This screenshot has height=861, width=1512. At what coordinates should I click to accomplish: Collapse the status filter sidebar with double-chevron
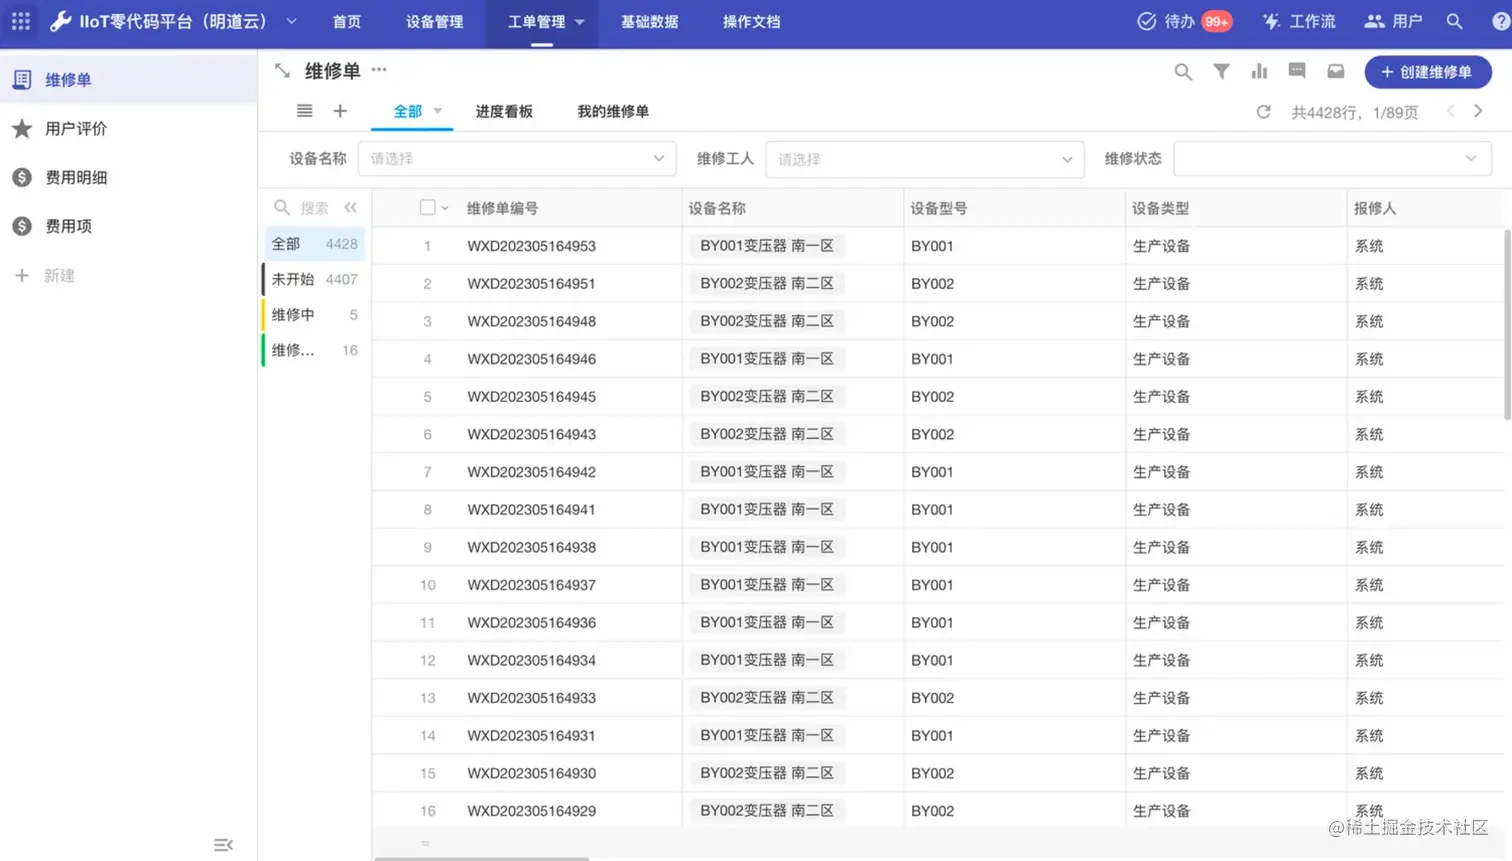[350, 207]
